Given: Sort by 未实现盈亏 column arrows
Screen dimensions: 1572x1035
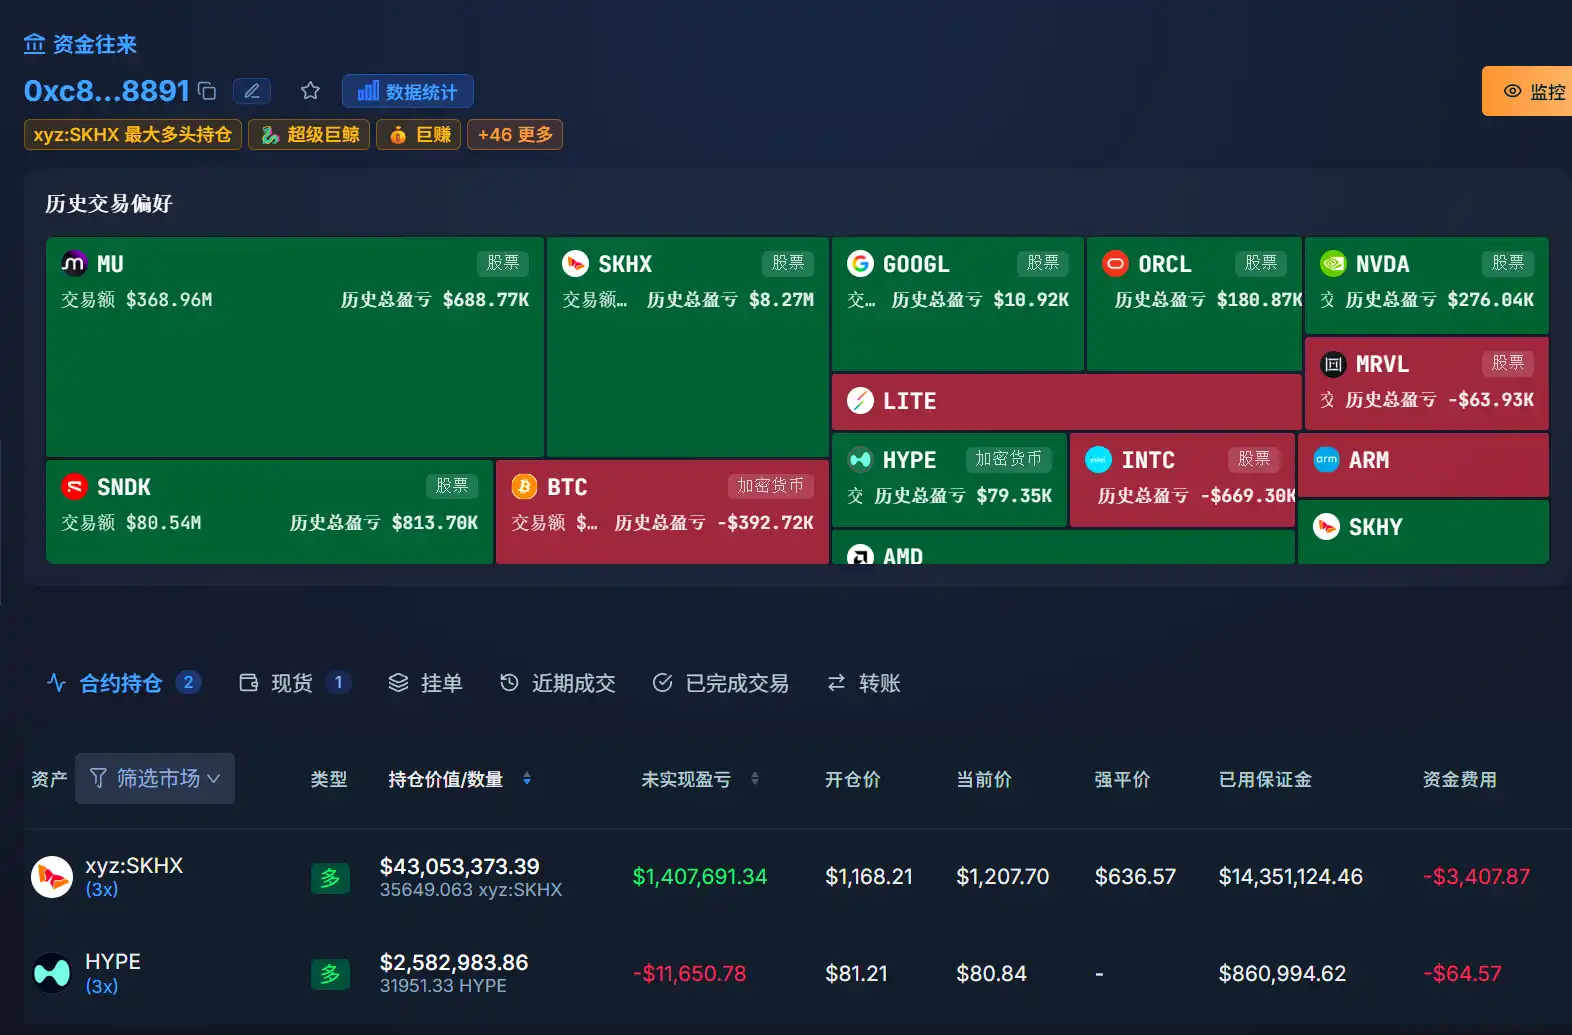Looking at the screenshot, I should pos(755,779).
